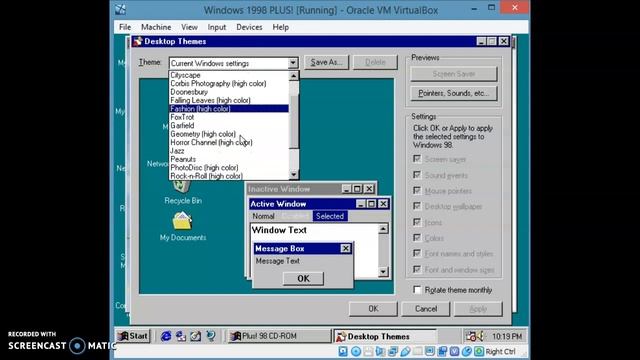The image size is (640, 360).
Task: Click the VirtualBox purple V status icon
Action: coord(454,351)
